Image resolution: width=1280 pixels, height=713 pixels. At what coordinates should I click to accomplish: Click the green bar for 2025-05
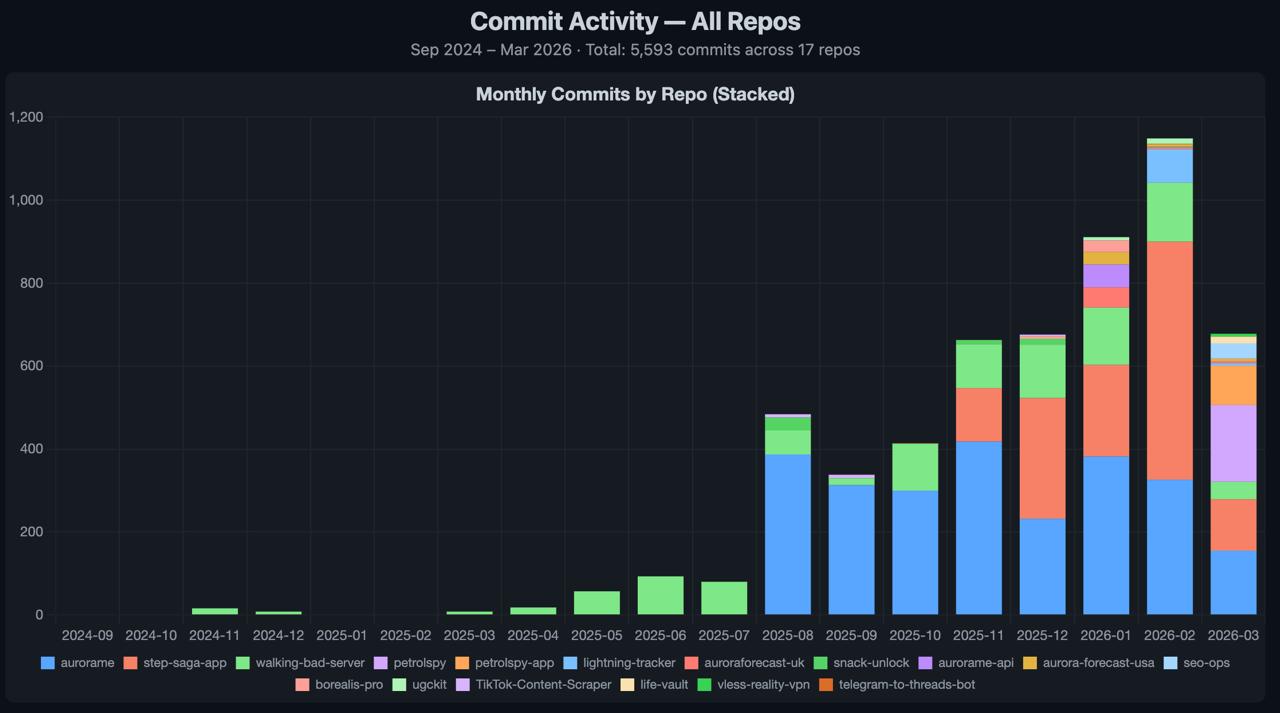597,603
